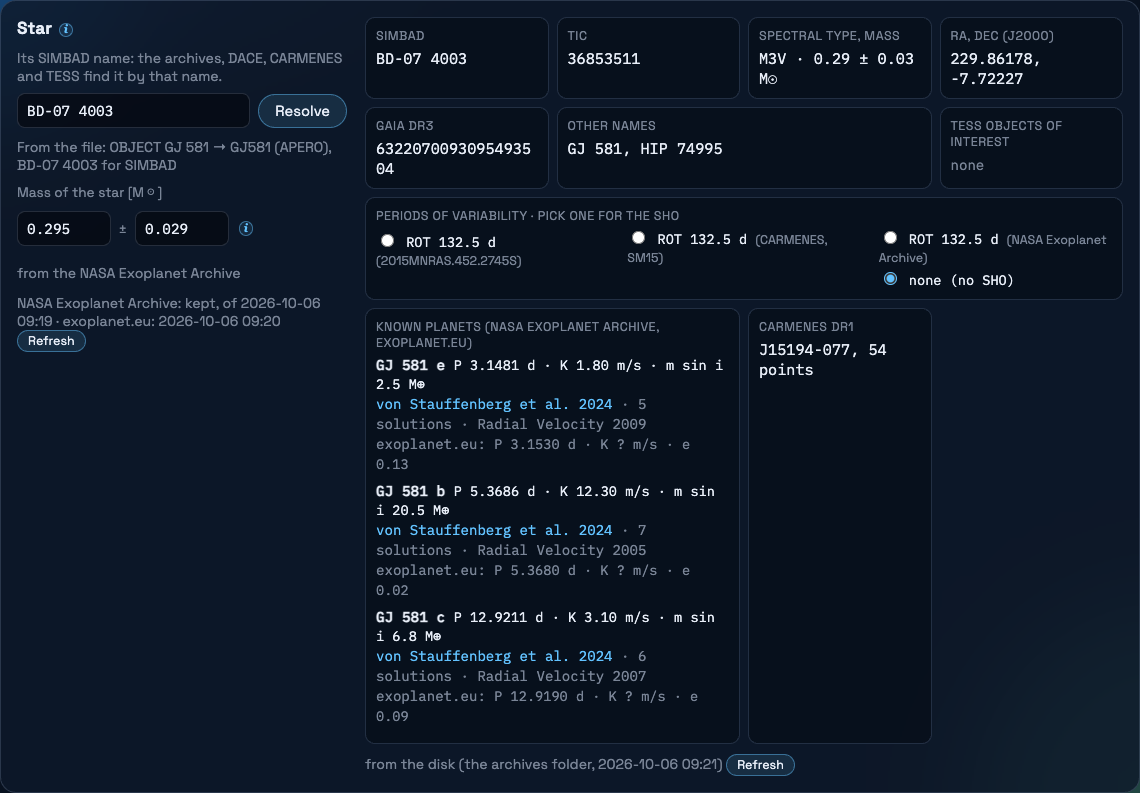Click exoplanet.eu line with P 12.9190 d
1140x793 pixels.
click(537, 707)
